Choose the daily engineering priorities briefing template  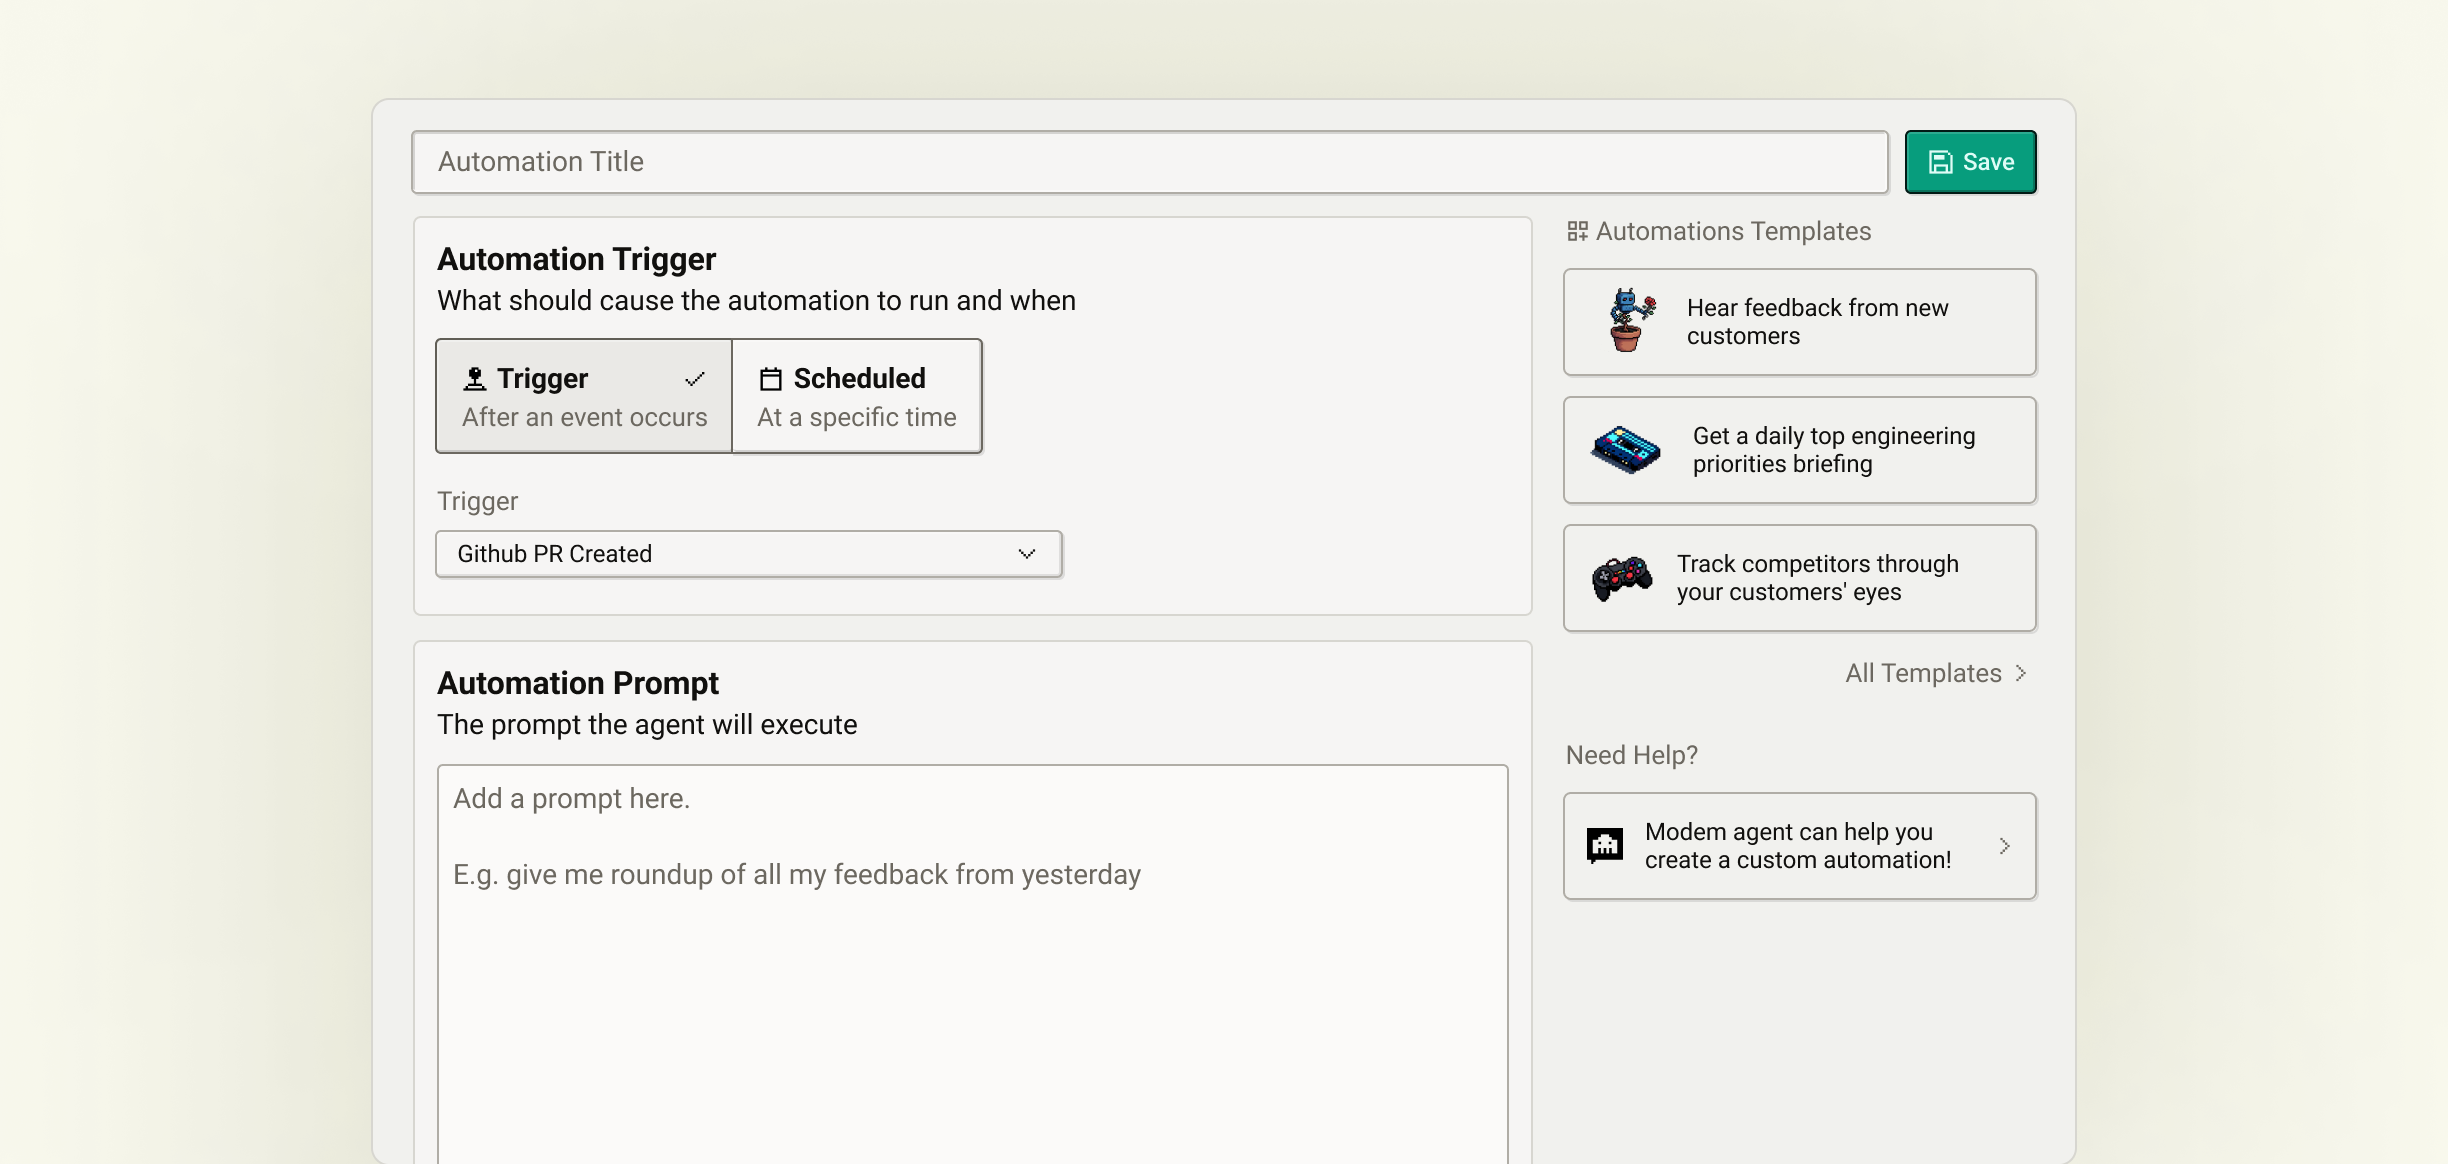pos(1800,450)
